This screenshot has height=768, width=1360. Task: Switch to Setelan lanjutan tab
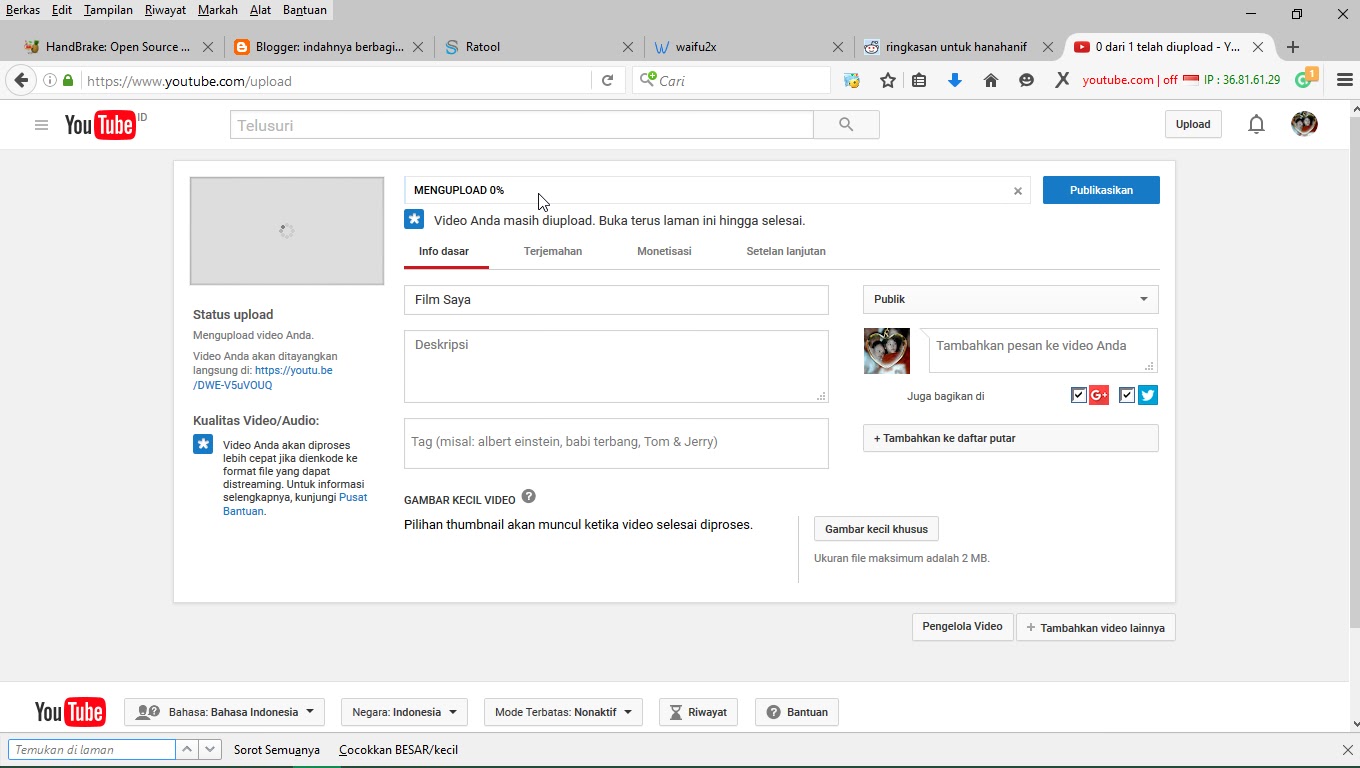coord(786,251)
